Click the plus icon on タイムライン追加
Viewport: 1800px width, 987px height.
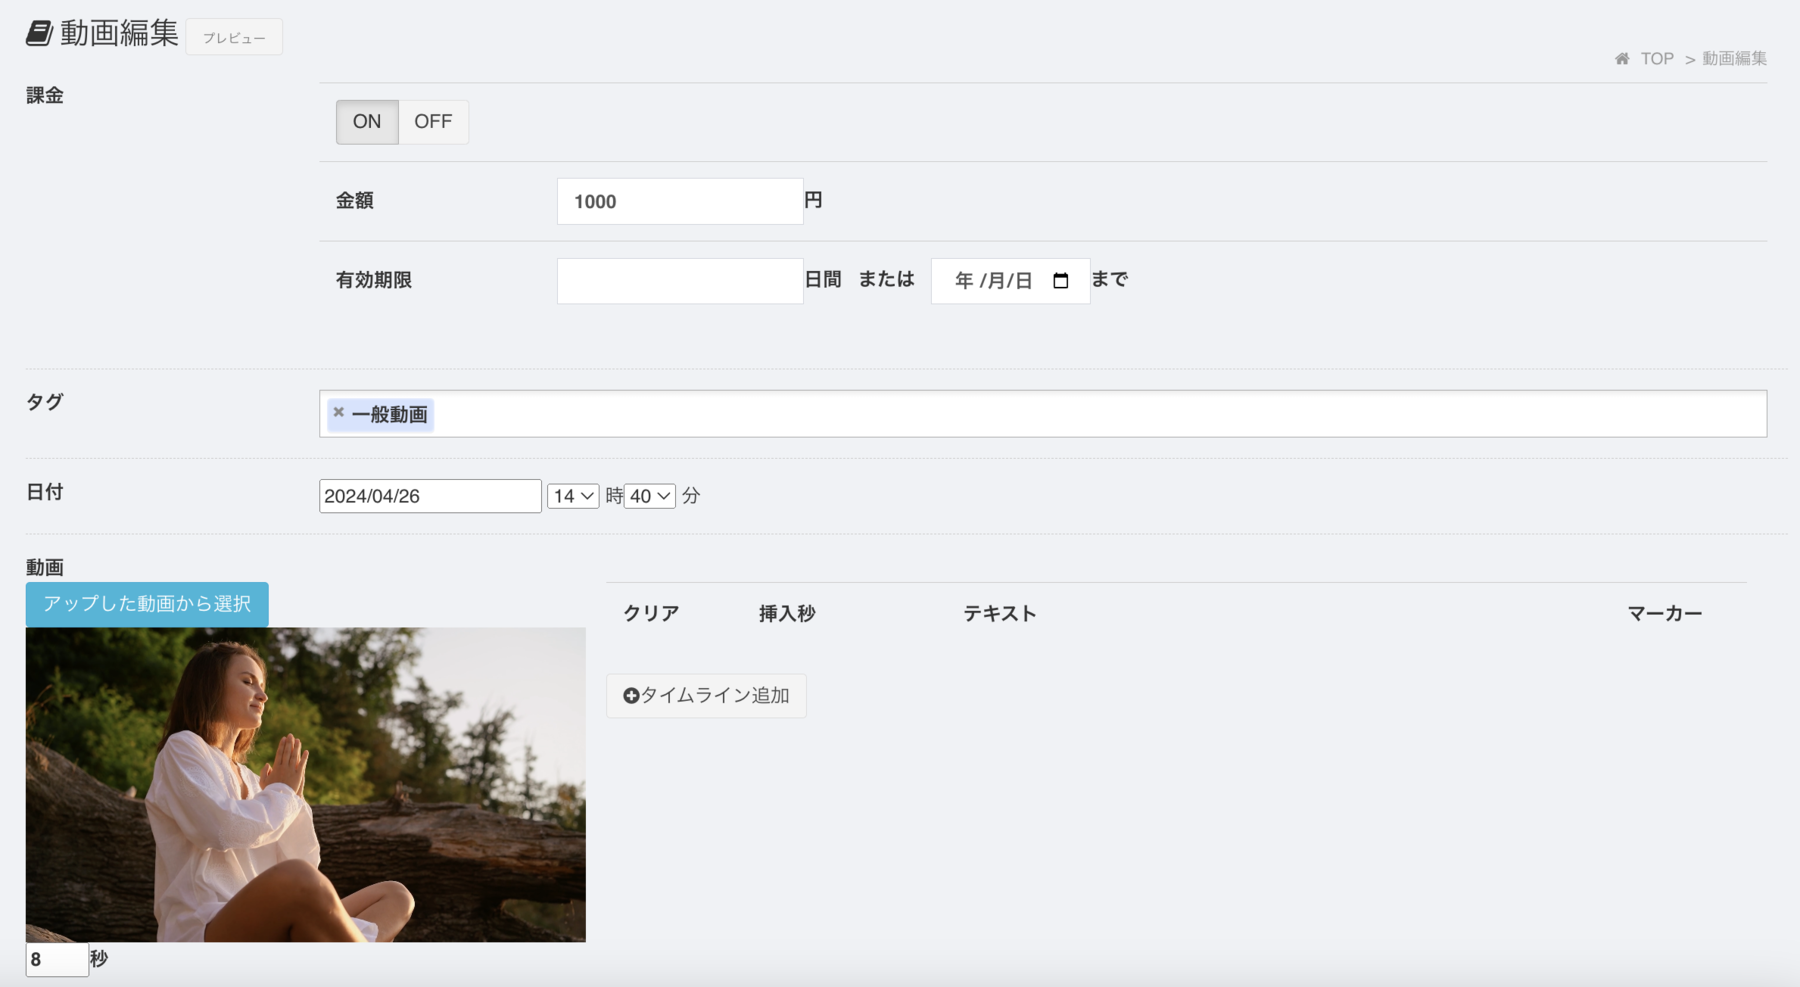631,695
